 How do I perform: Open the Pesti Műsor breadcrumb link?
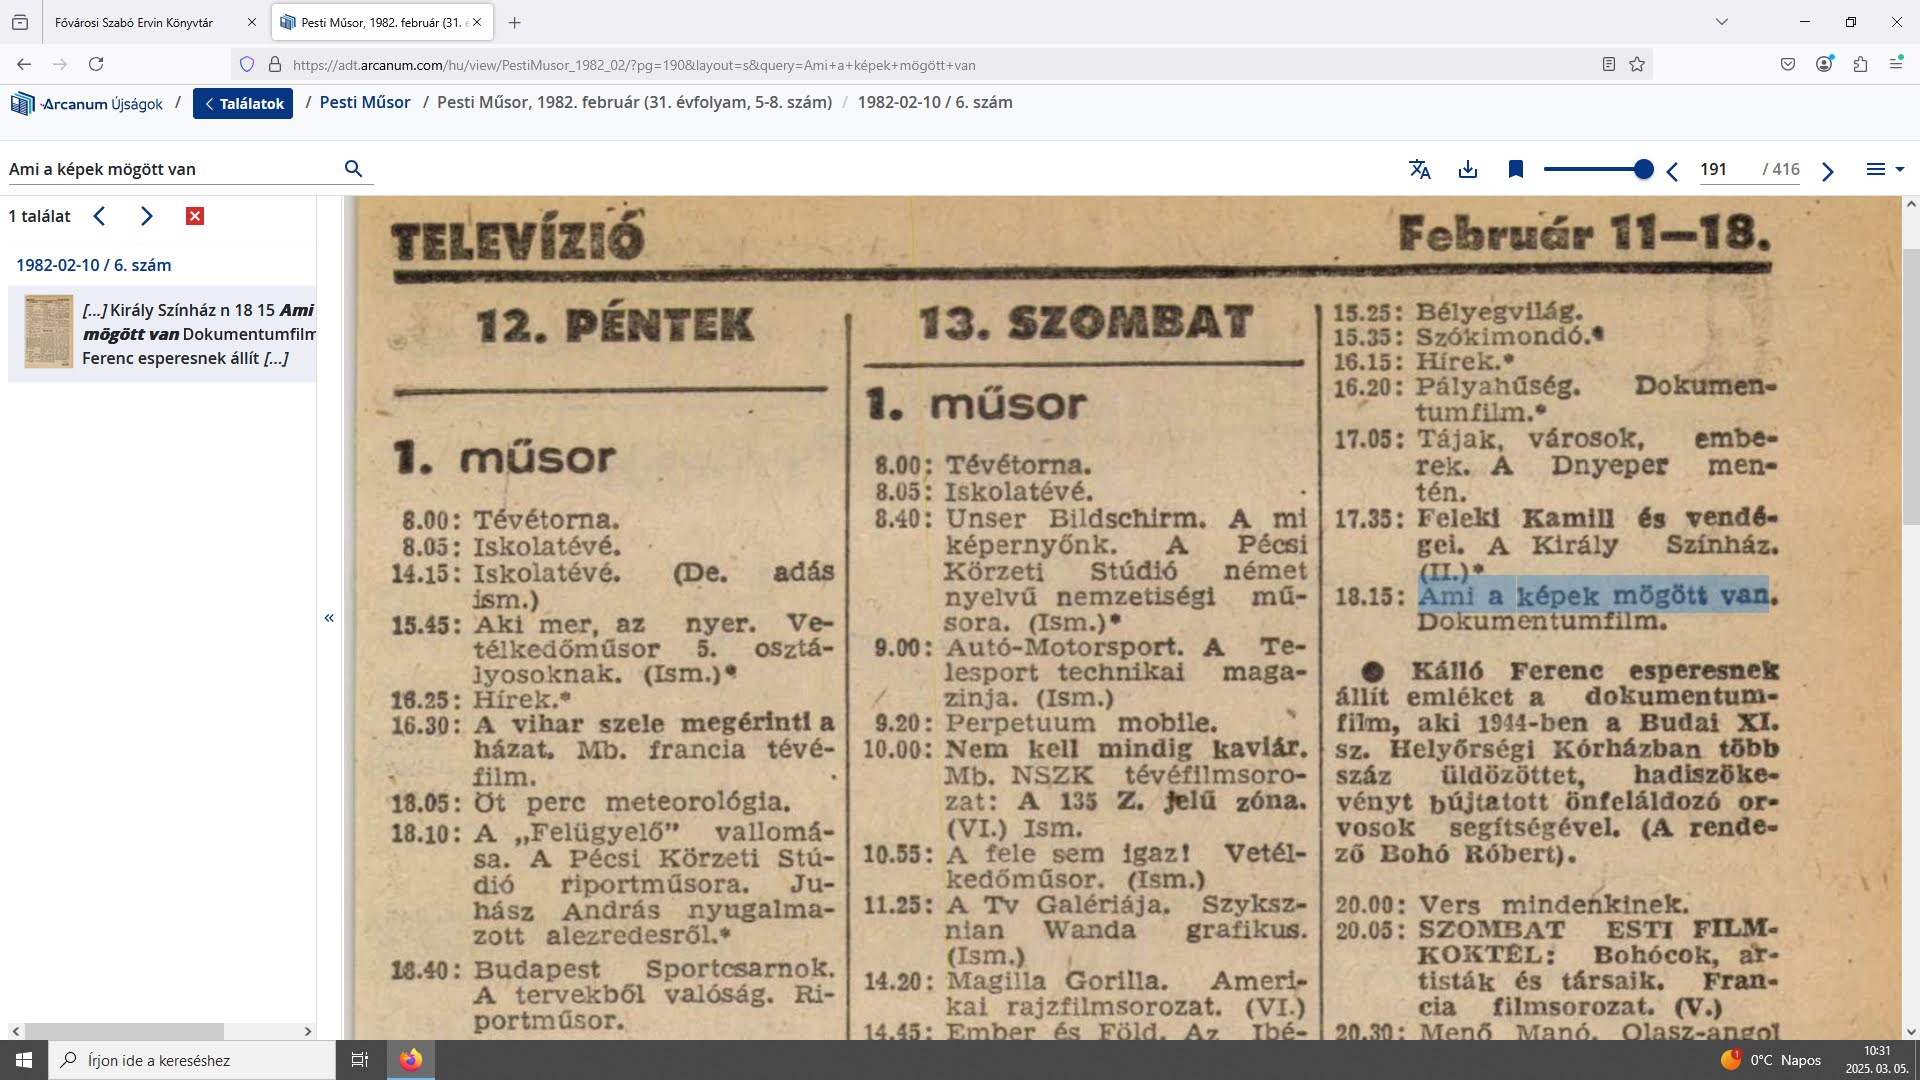tap(364, 102)
